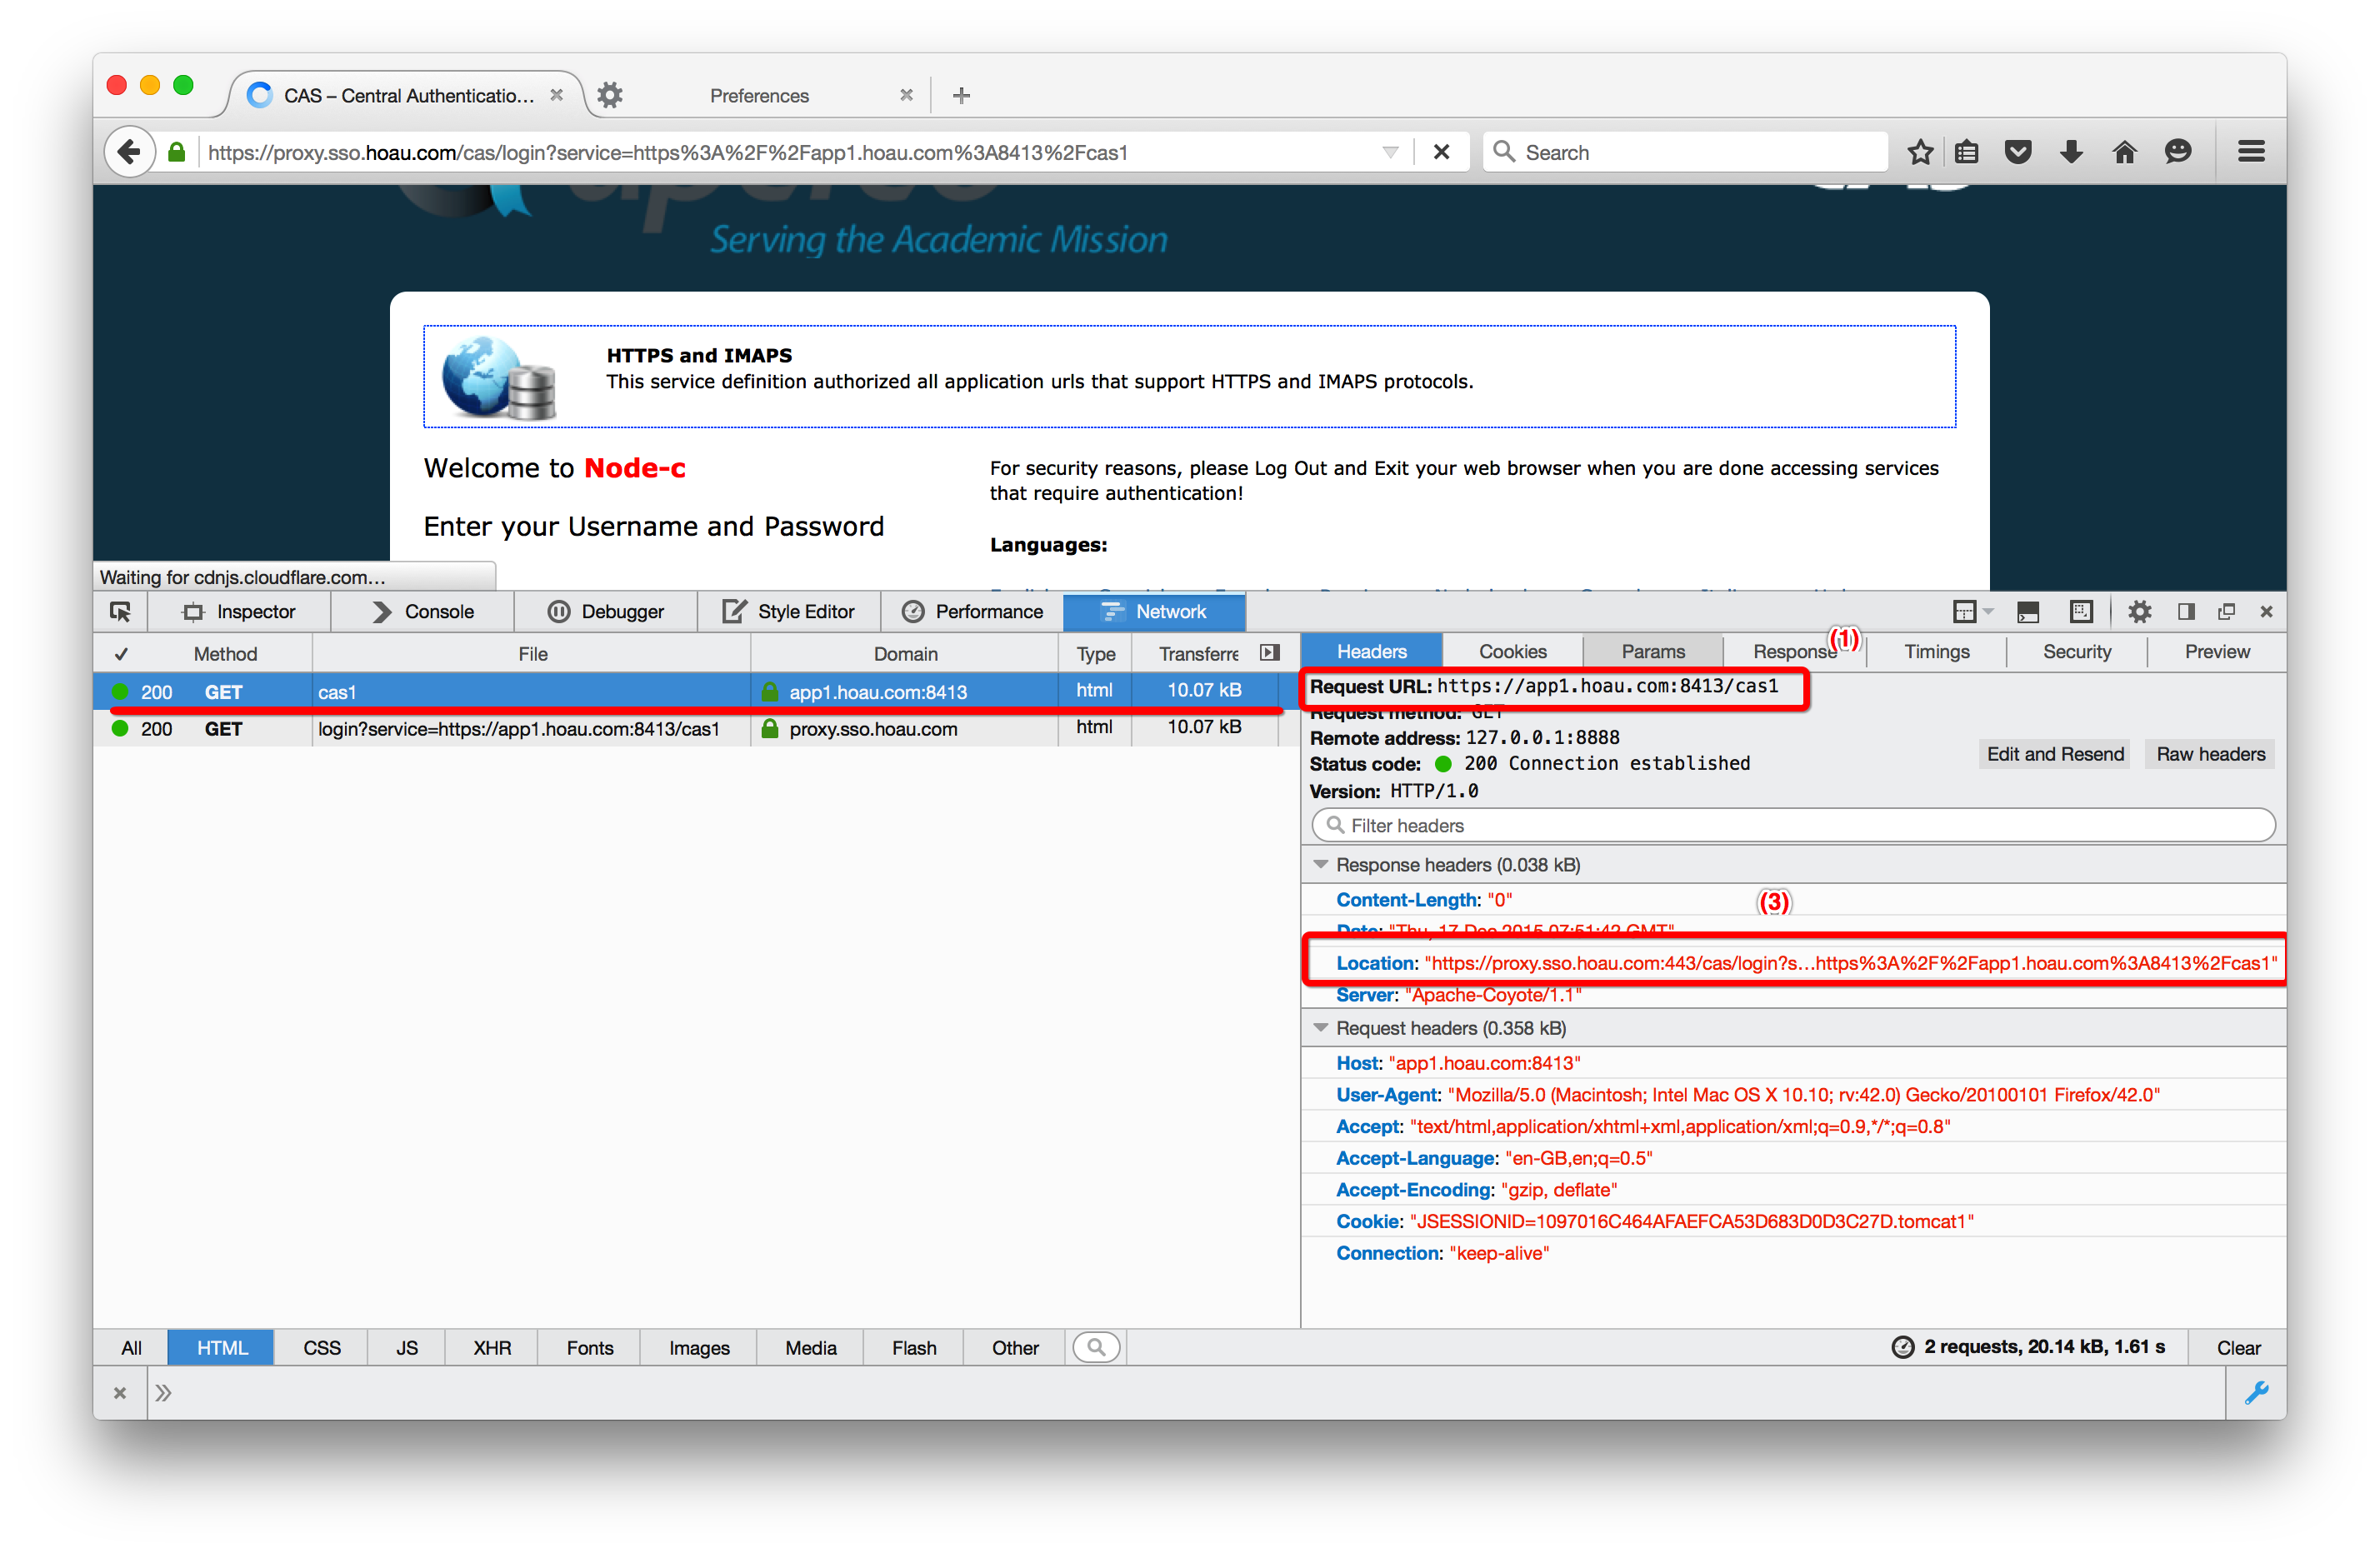Screen dimensions: 2380x1553
Task: Open the Debugger tab
Action: pos(606,611)
